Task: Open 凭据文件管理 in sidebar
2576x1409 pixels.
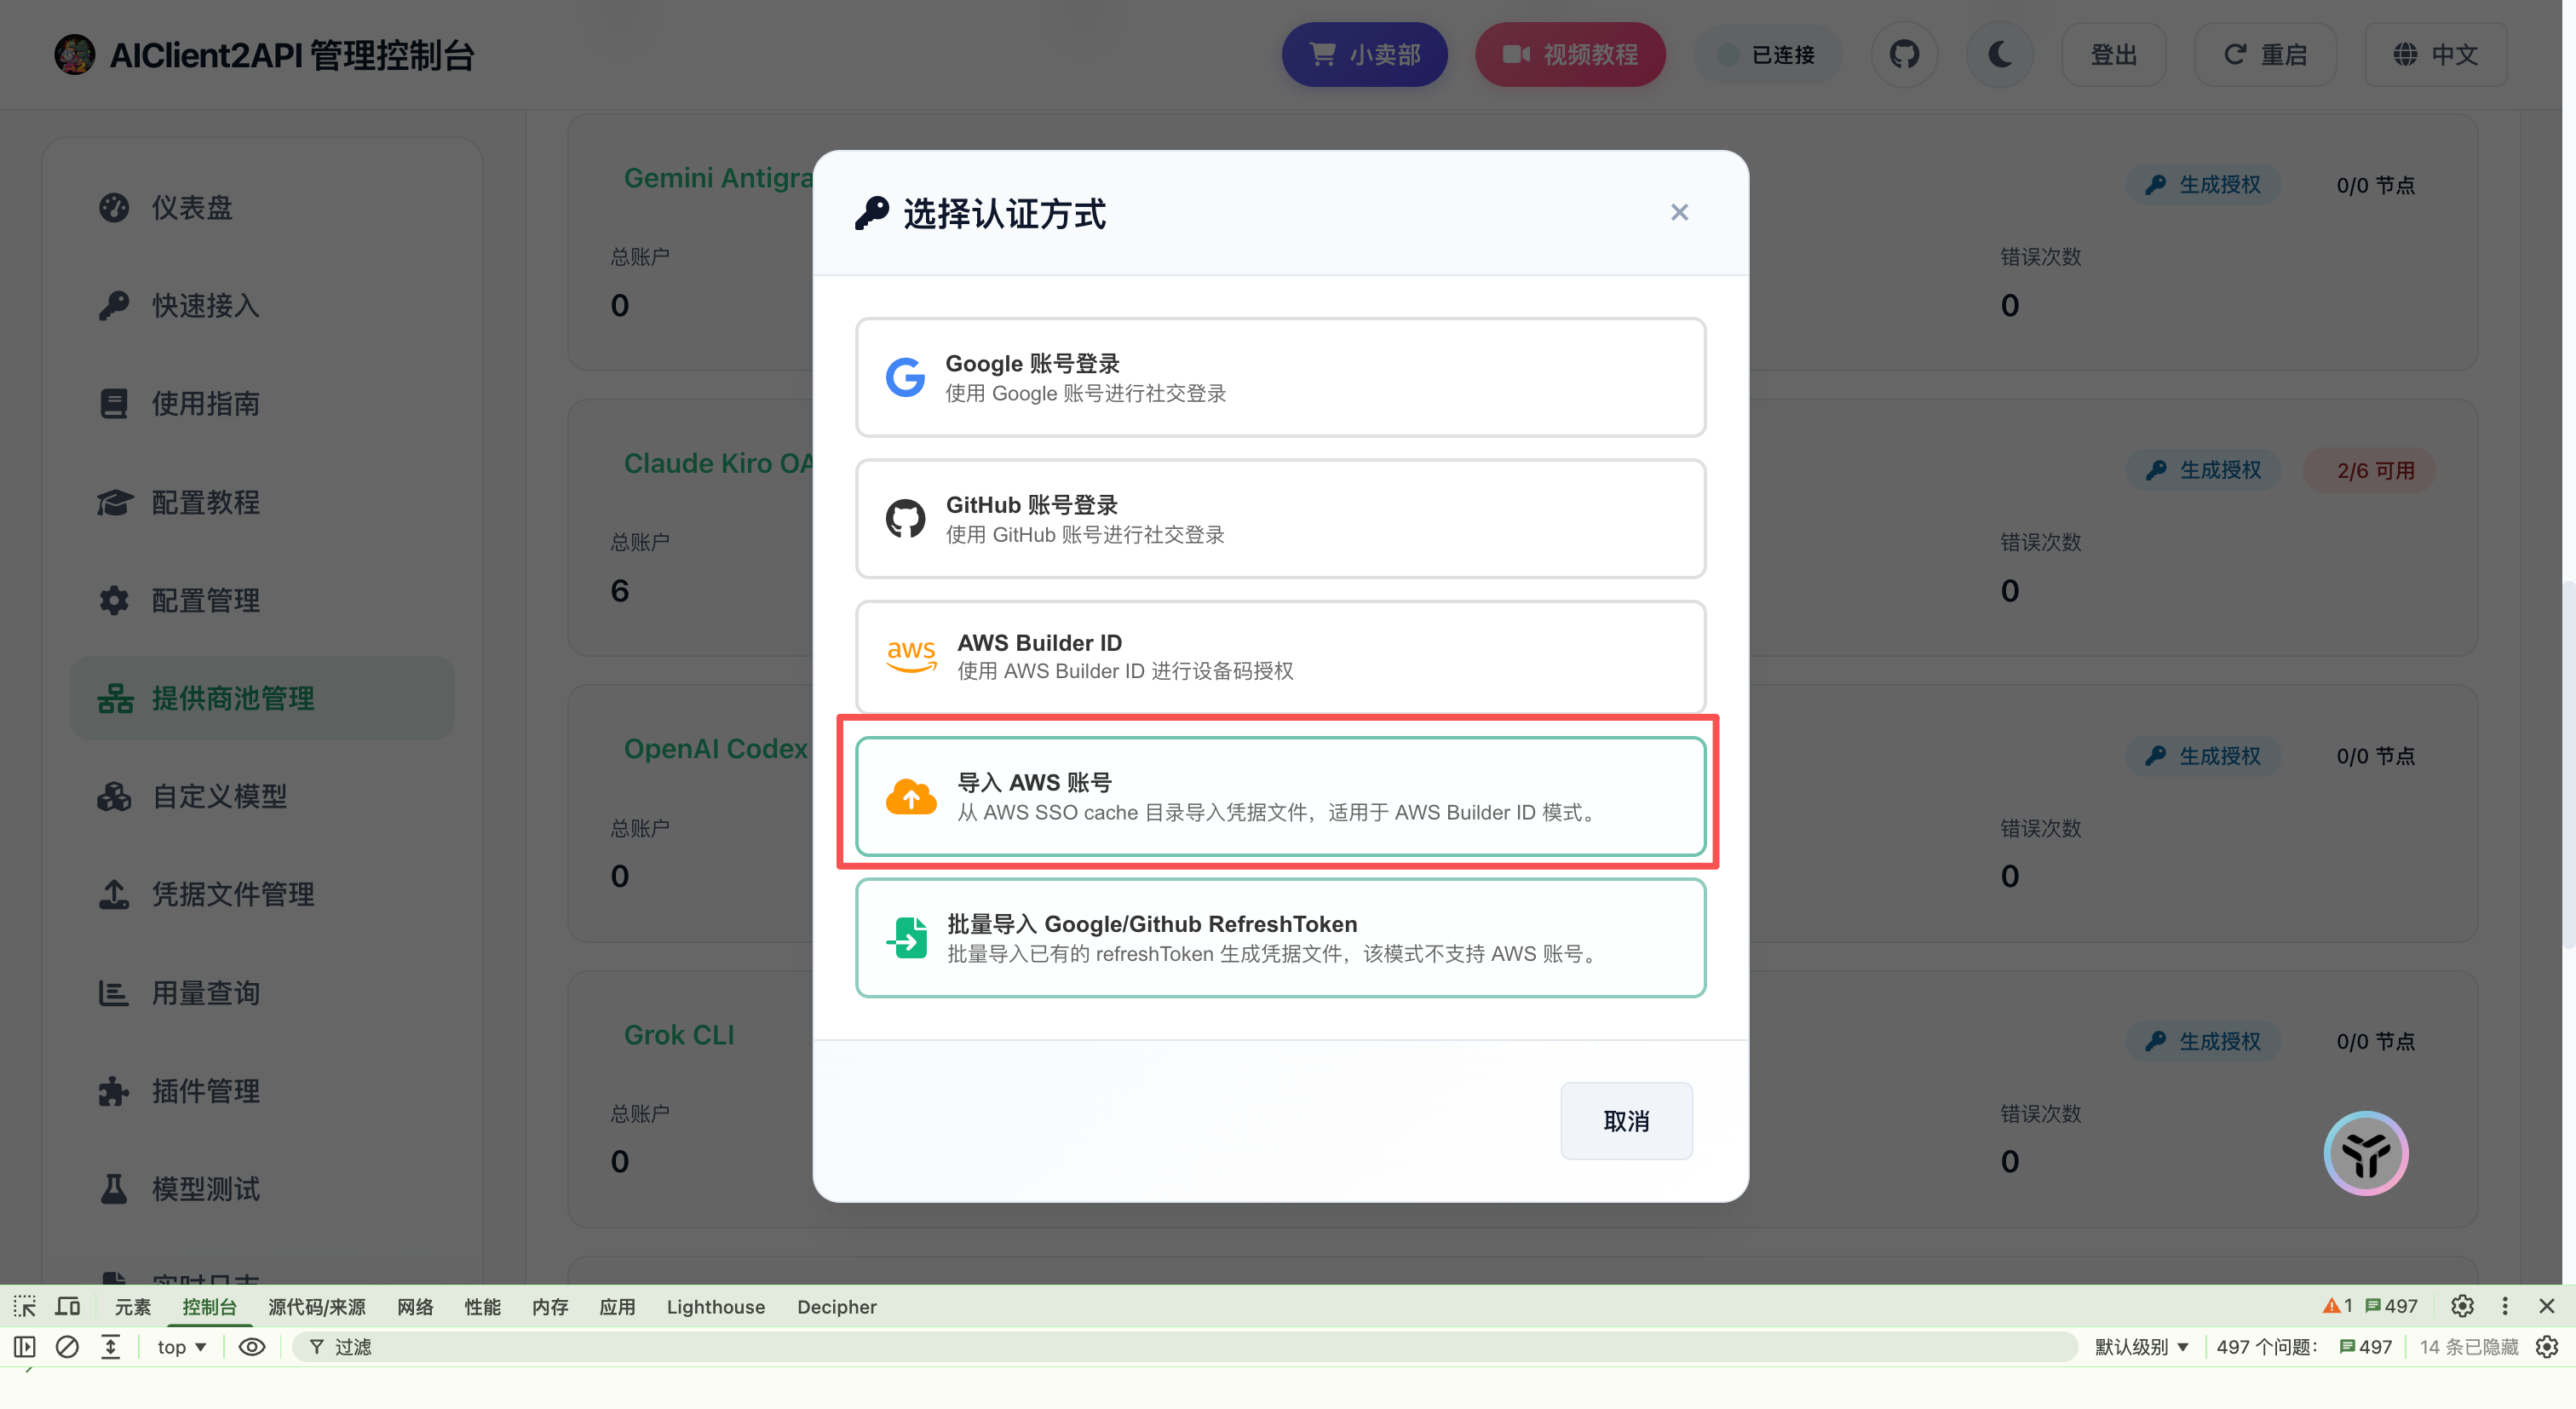Action: click(x=262, y=894)
